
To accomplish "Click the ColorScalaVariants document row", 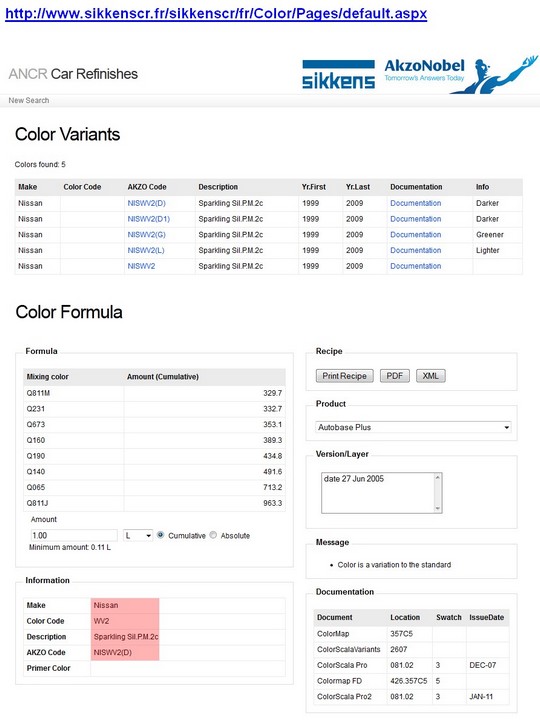I will [411, 650].
